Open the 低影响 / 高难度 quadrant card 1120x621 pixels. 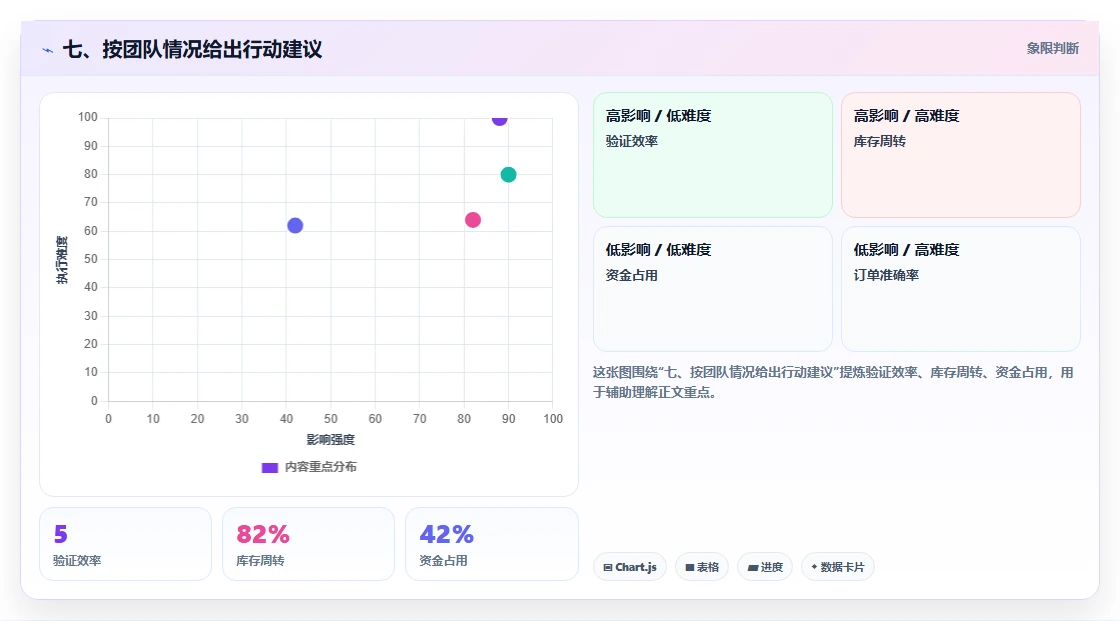tap(961, 289)
